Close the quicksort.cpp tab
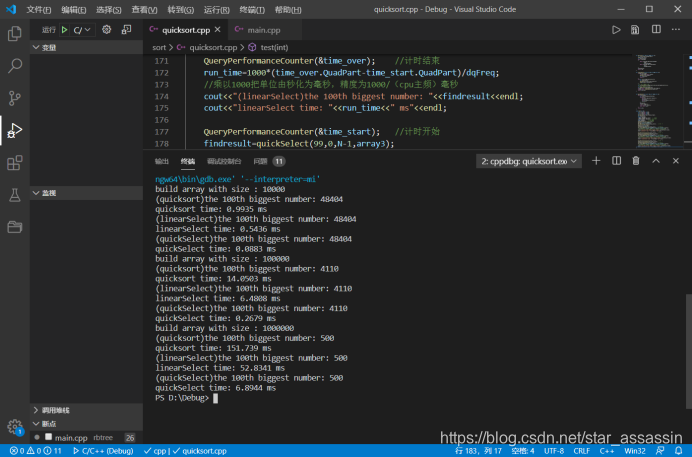This screenshot has width=692, height=457. pyautogui.click(x=218, y=30)
